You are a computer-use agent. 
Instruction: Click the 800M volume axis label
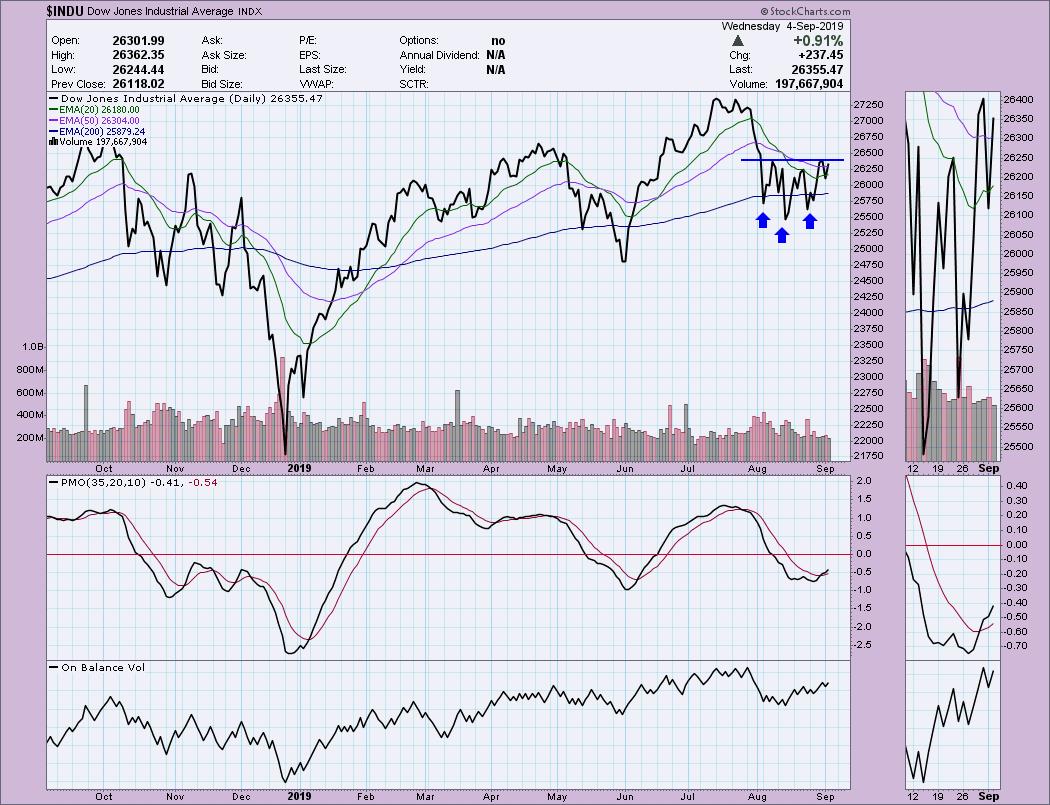31,370
